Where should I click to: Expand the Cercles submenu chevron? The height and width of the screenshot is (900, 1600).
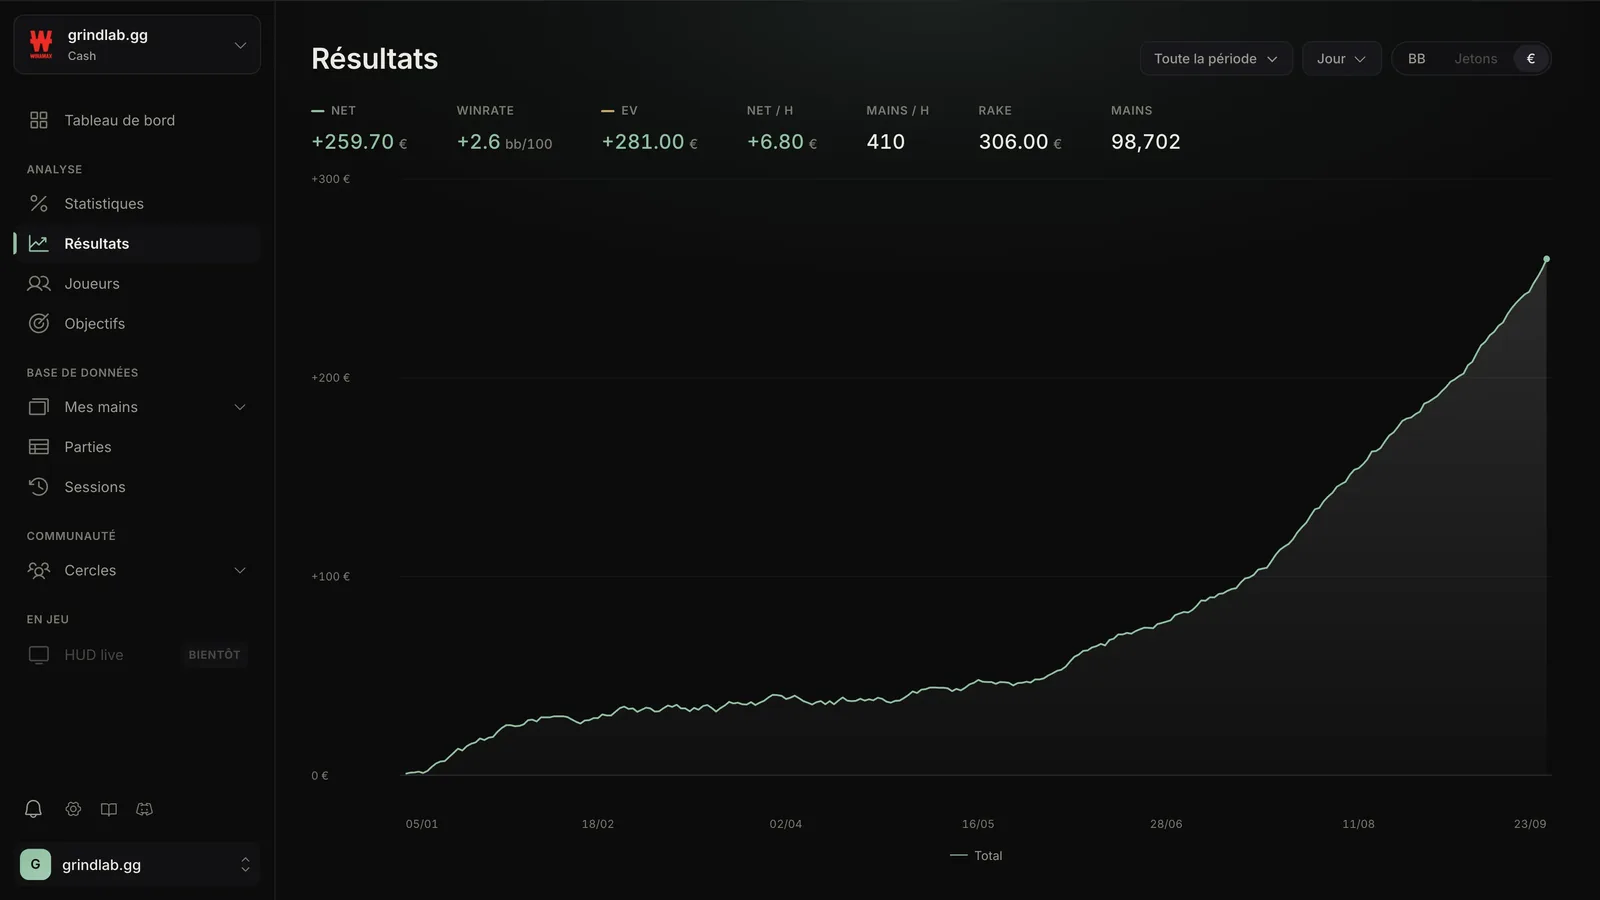tap(240, 570)
